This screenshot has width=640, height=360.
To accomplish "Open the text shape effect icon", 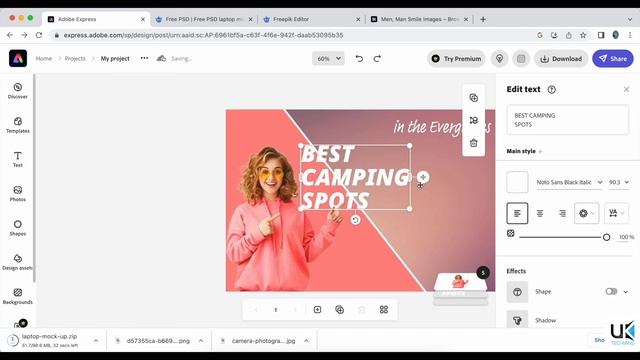I will (x=517, y=291).
